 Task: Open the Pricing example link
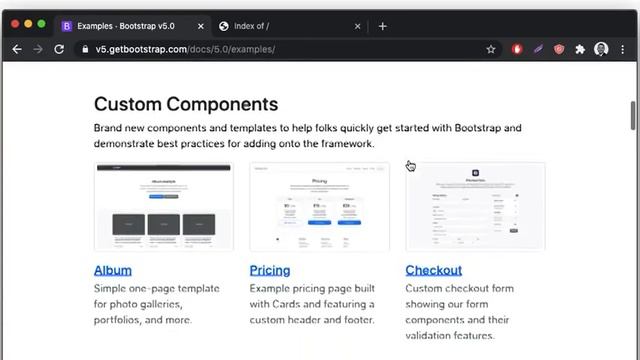(x=270, y=270)
